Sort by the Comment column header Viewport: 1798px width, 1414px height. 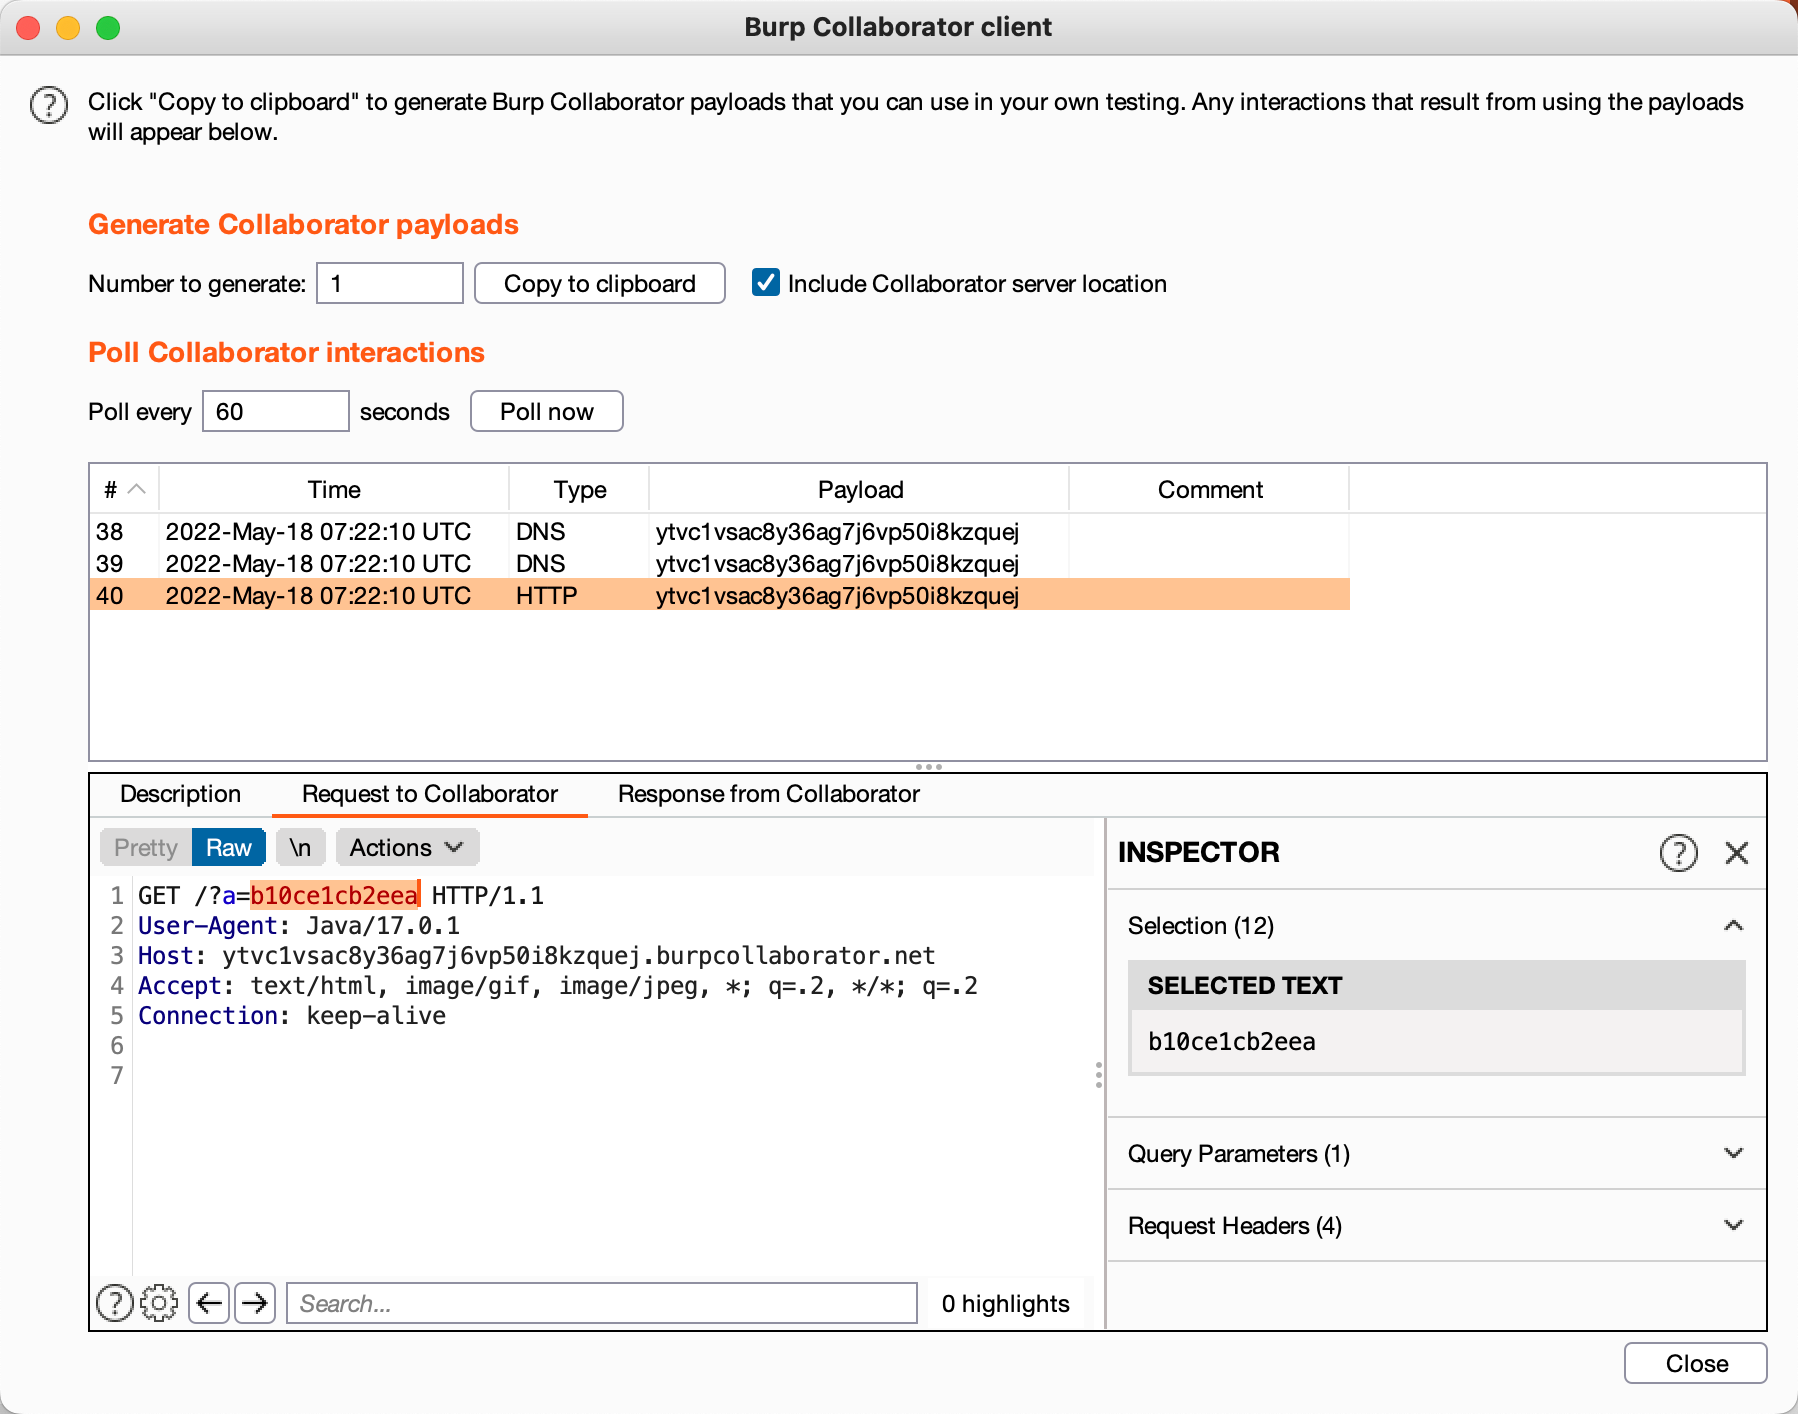tap(1210, 490)
